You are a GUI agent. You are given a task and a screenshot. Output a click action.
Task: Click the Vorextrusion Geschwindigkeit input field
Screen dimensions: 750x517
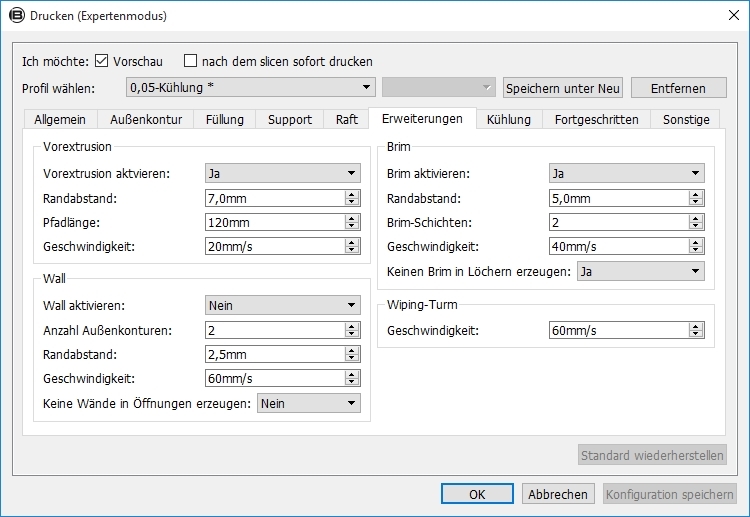[275, 246]
